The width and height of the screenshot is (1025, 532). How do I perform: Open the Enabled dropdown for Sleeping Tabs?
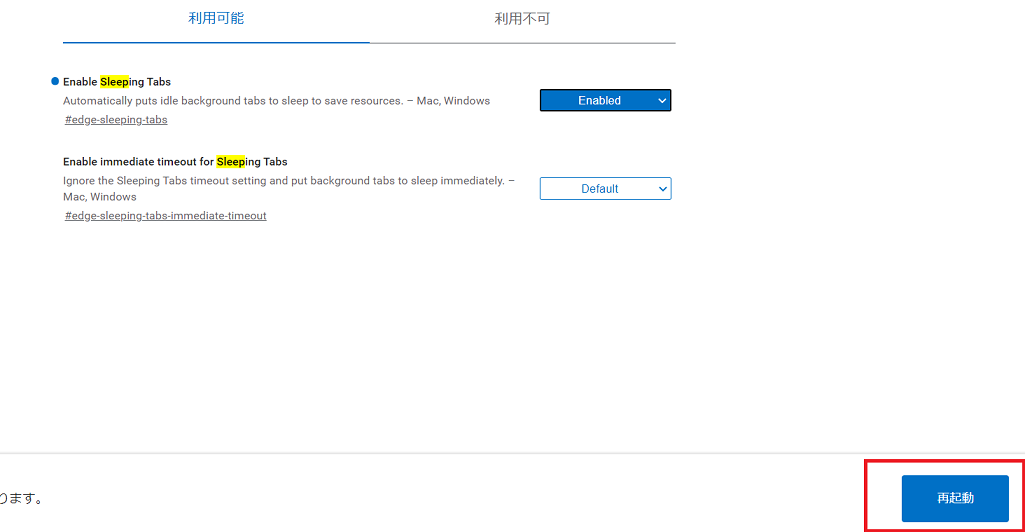[x=599, y=100]
